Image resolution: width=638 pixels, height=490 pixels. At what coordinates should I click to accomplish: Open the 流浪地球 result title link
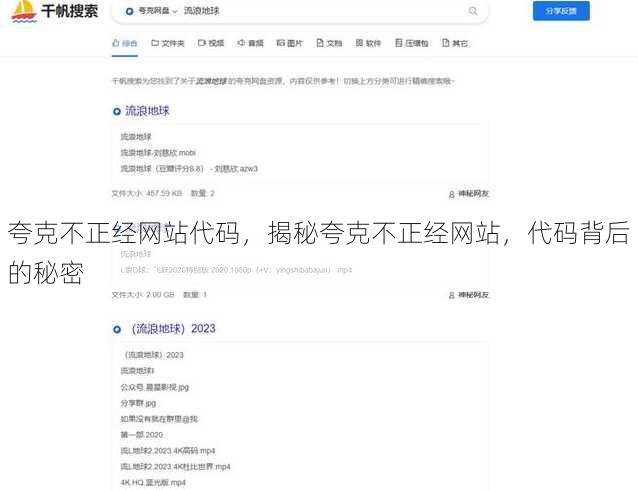[x=147, y=111]
